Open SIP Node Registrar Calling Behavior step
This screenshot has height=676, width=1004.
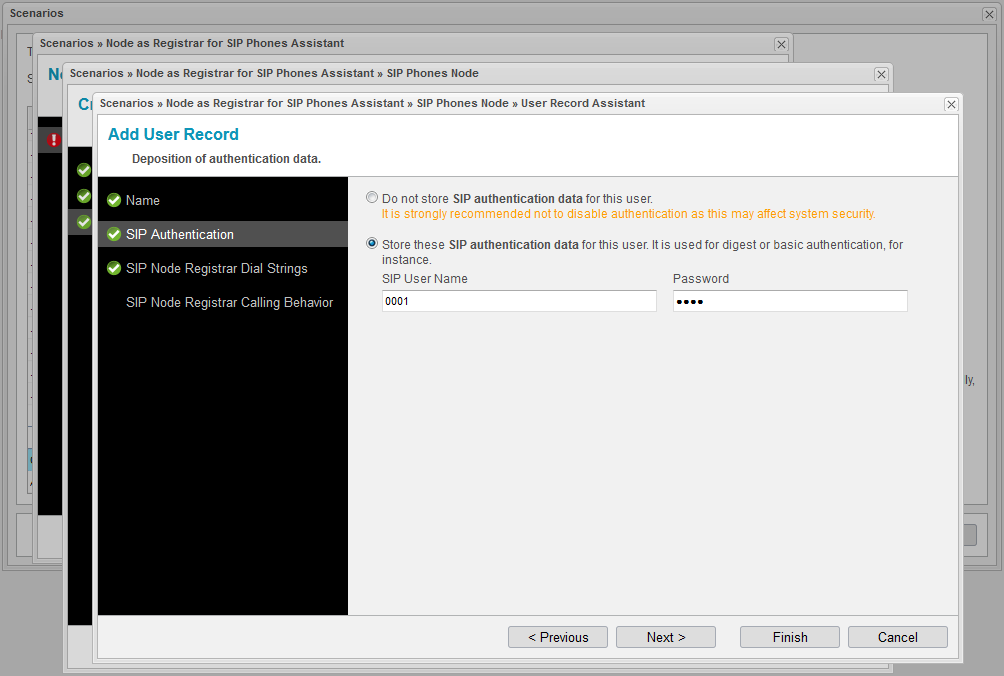click(229, 302)
